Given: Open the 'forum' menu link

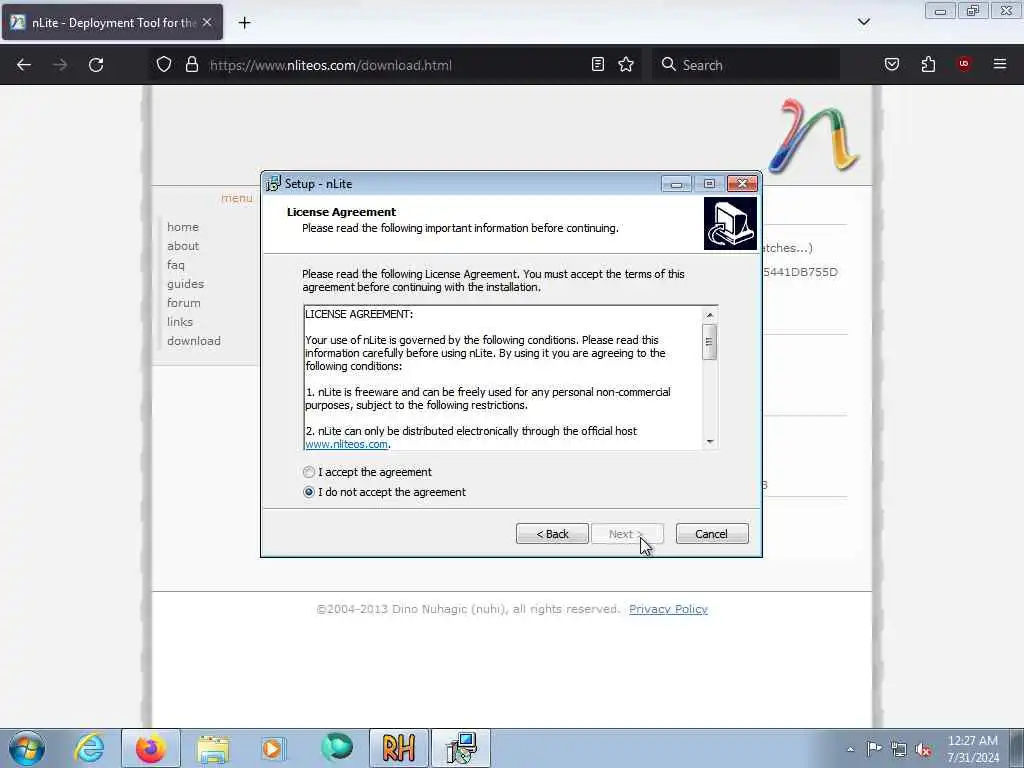Looking at the screenshot, I should pos(184,303).
